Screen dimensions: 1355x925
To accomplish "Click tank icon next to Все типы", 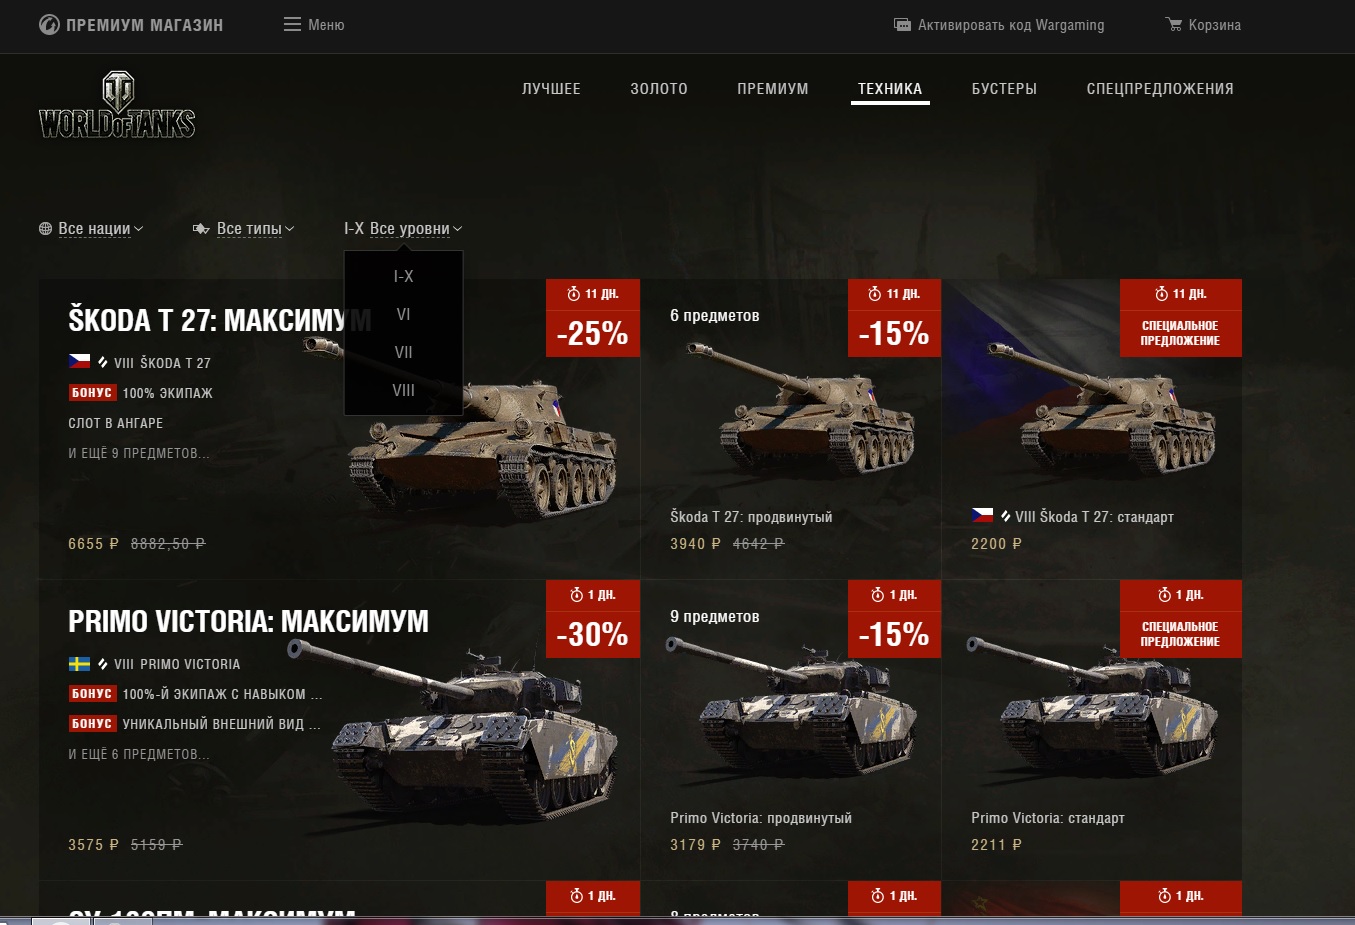I will pyautogui.click(x=201, y=229).
